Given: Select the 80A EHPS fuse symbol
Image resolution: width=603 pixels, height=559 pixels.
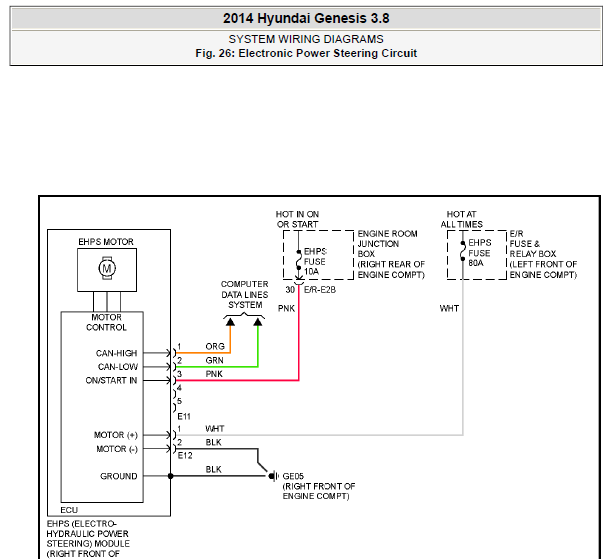Looking at the screenshot, I should (x=463, y=251).
